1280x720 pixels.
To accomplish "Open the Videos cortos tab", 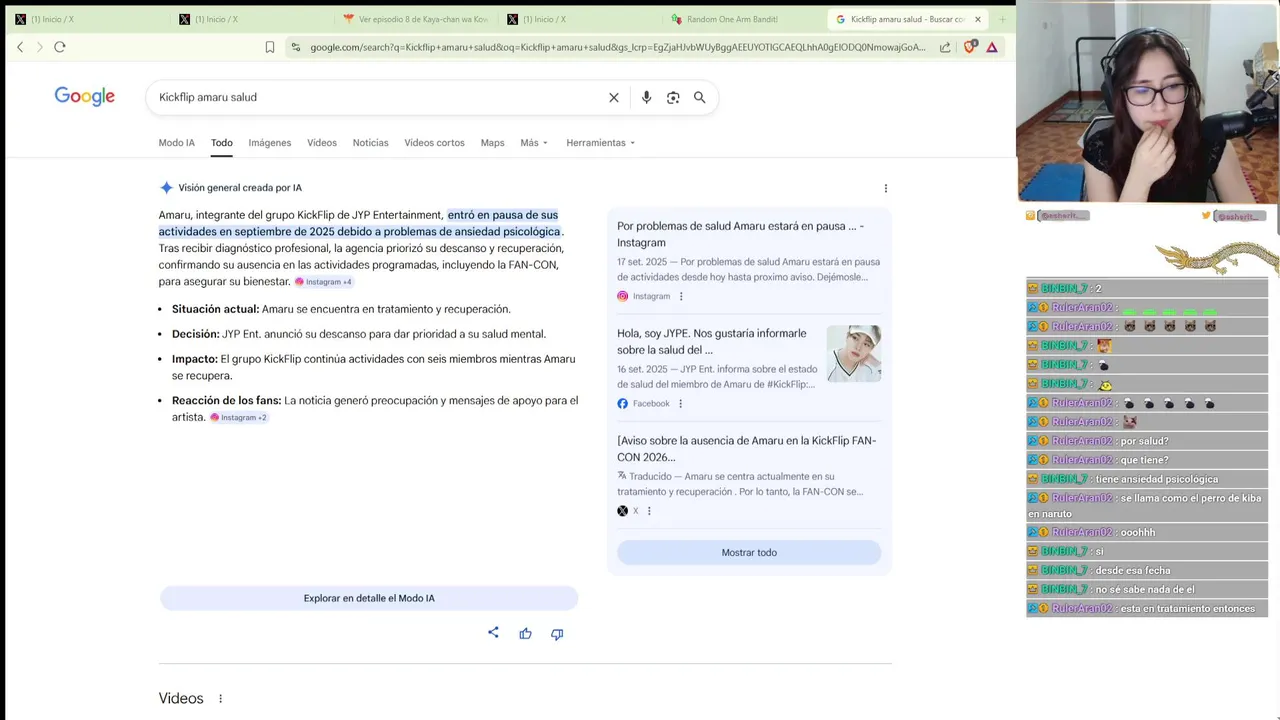I will click(x=434, y=143).
